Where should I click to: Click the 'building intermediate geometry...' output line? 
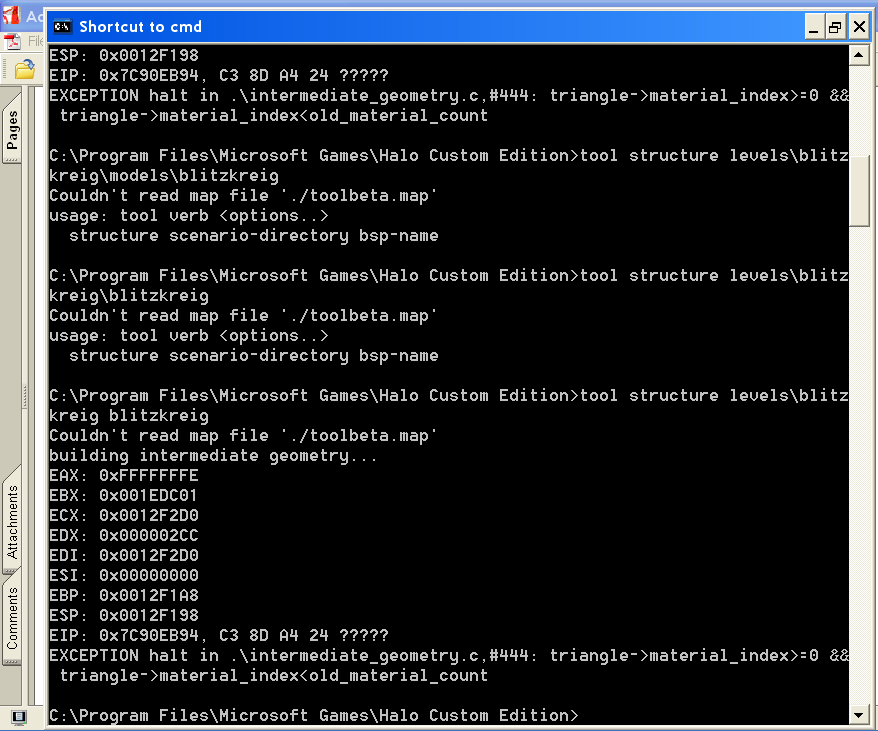[x=213, y=455]
